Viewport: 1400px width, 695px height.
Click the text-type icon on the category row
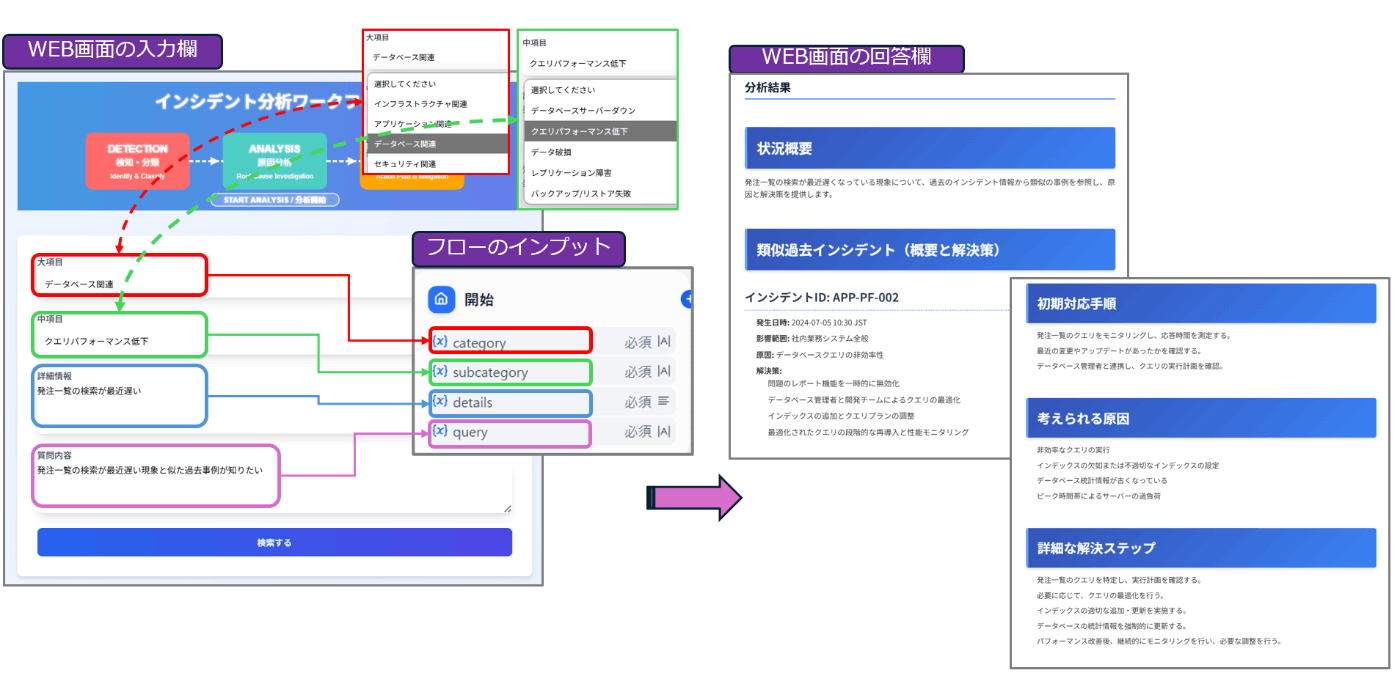664,342
